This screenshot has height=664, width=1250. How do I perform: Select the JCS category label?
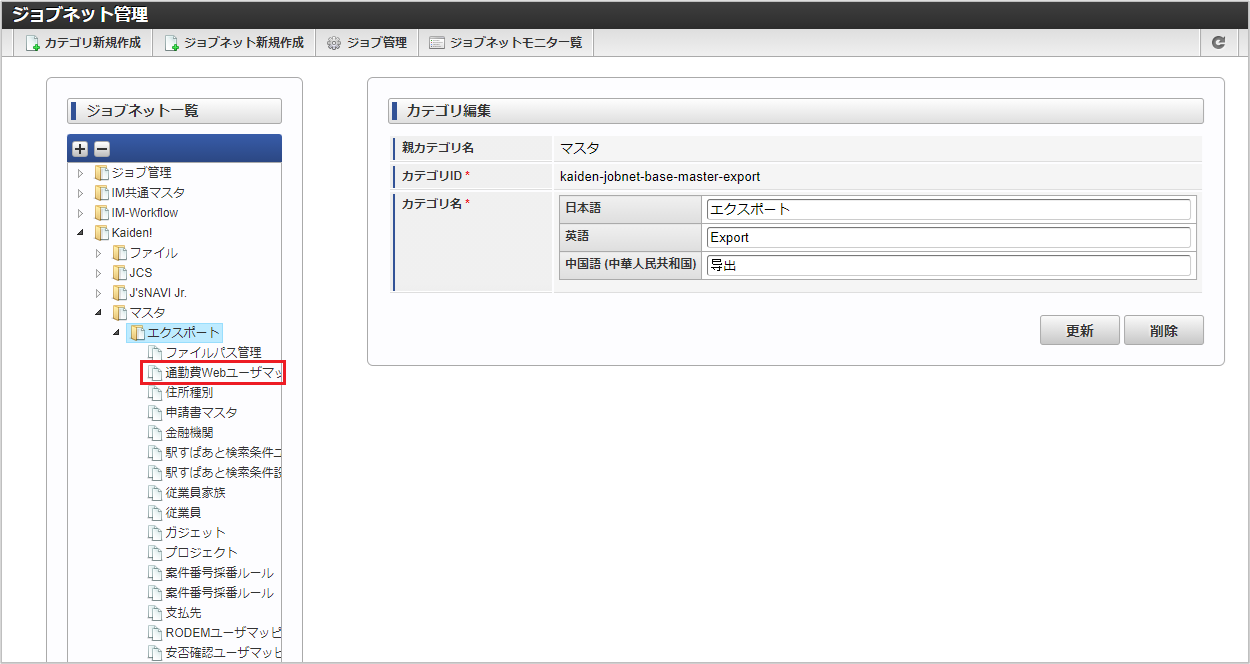(x=140, y=273)
